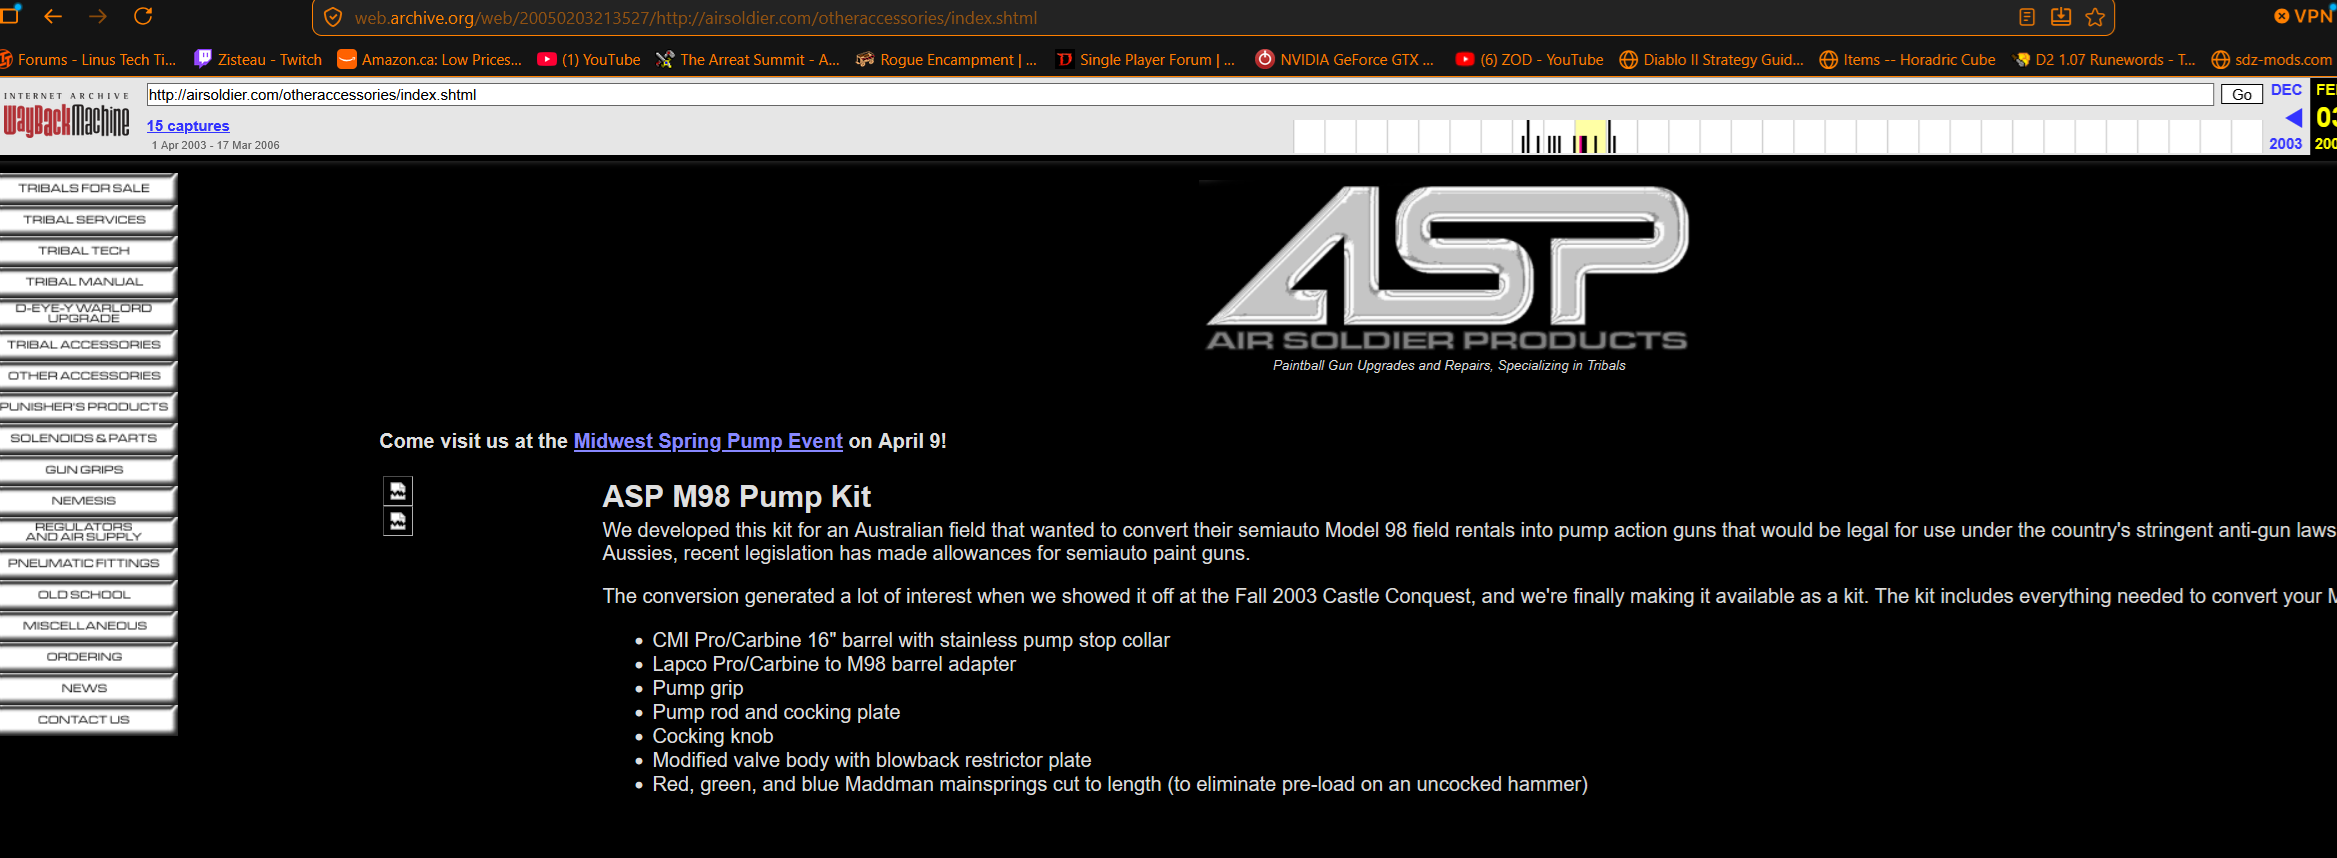Click the browser address bar URL

coord(695,18)
